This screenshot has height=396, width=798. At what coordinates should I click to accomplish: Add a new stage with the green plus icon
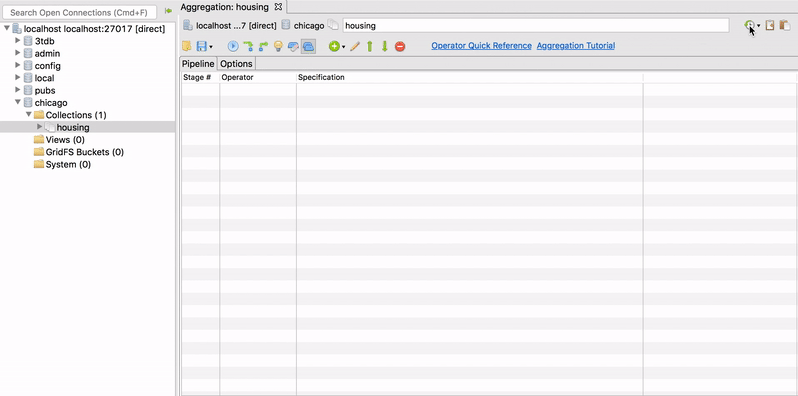(x=334, y=46)
